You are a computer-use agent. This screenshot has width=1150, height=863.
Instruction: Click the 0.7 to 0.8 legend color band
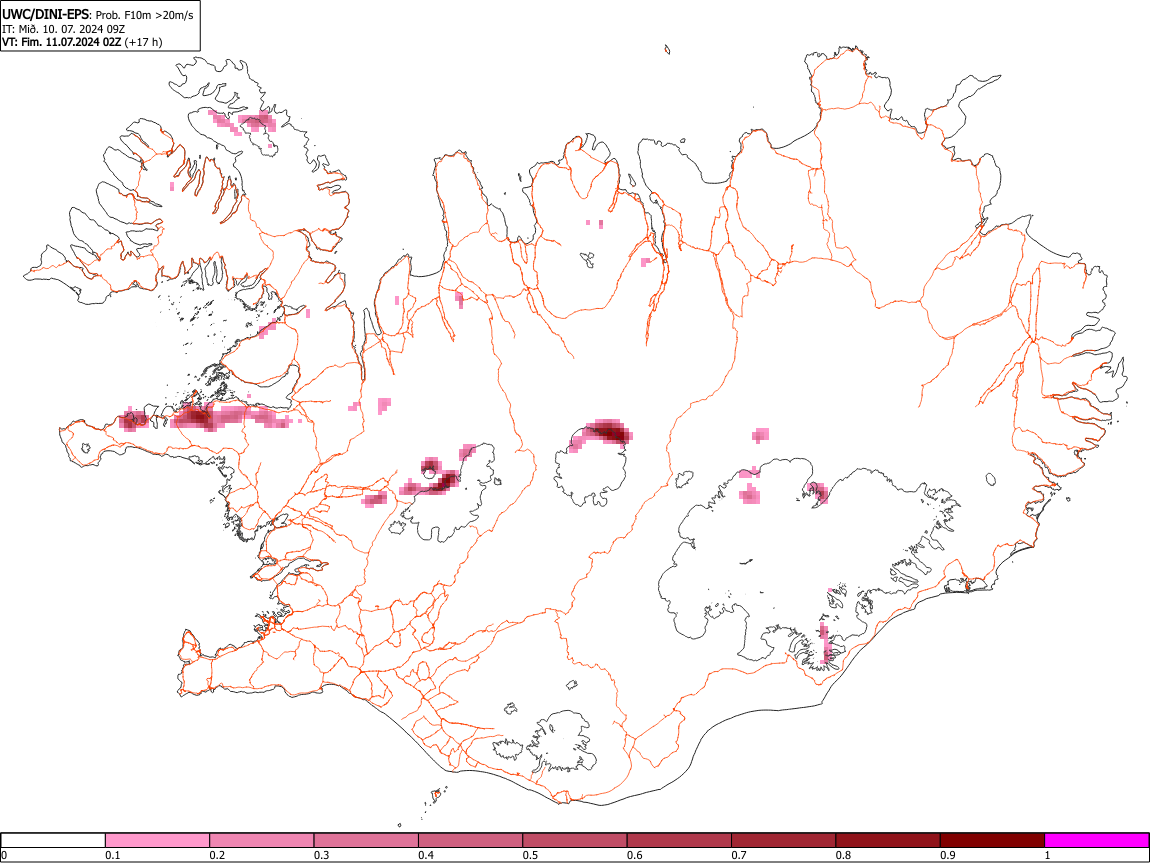click(783, 840)
